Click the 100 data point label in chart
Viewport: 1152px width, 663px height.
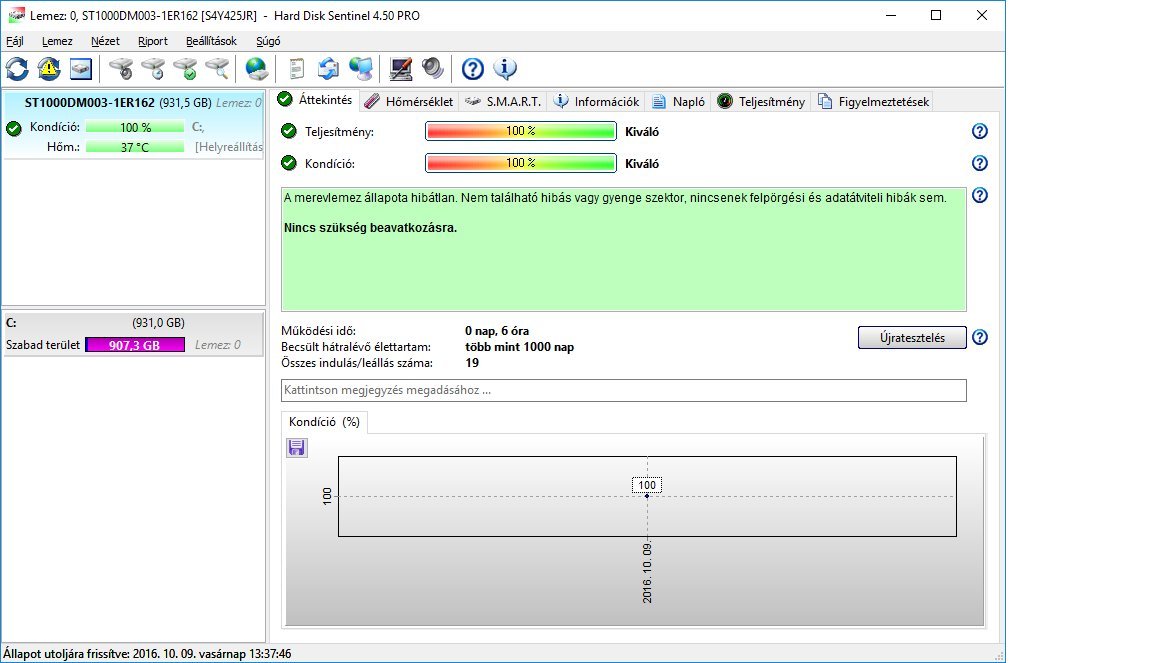(x=647, y=485)
